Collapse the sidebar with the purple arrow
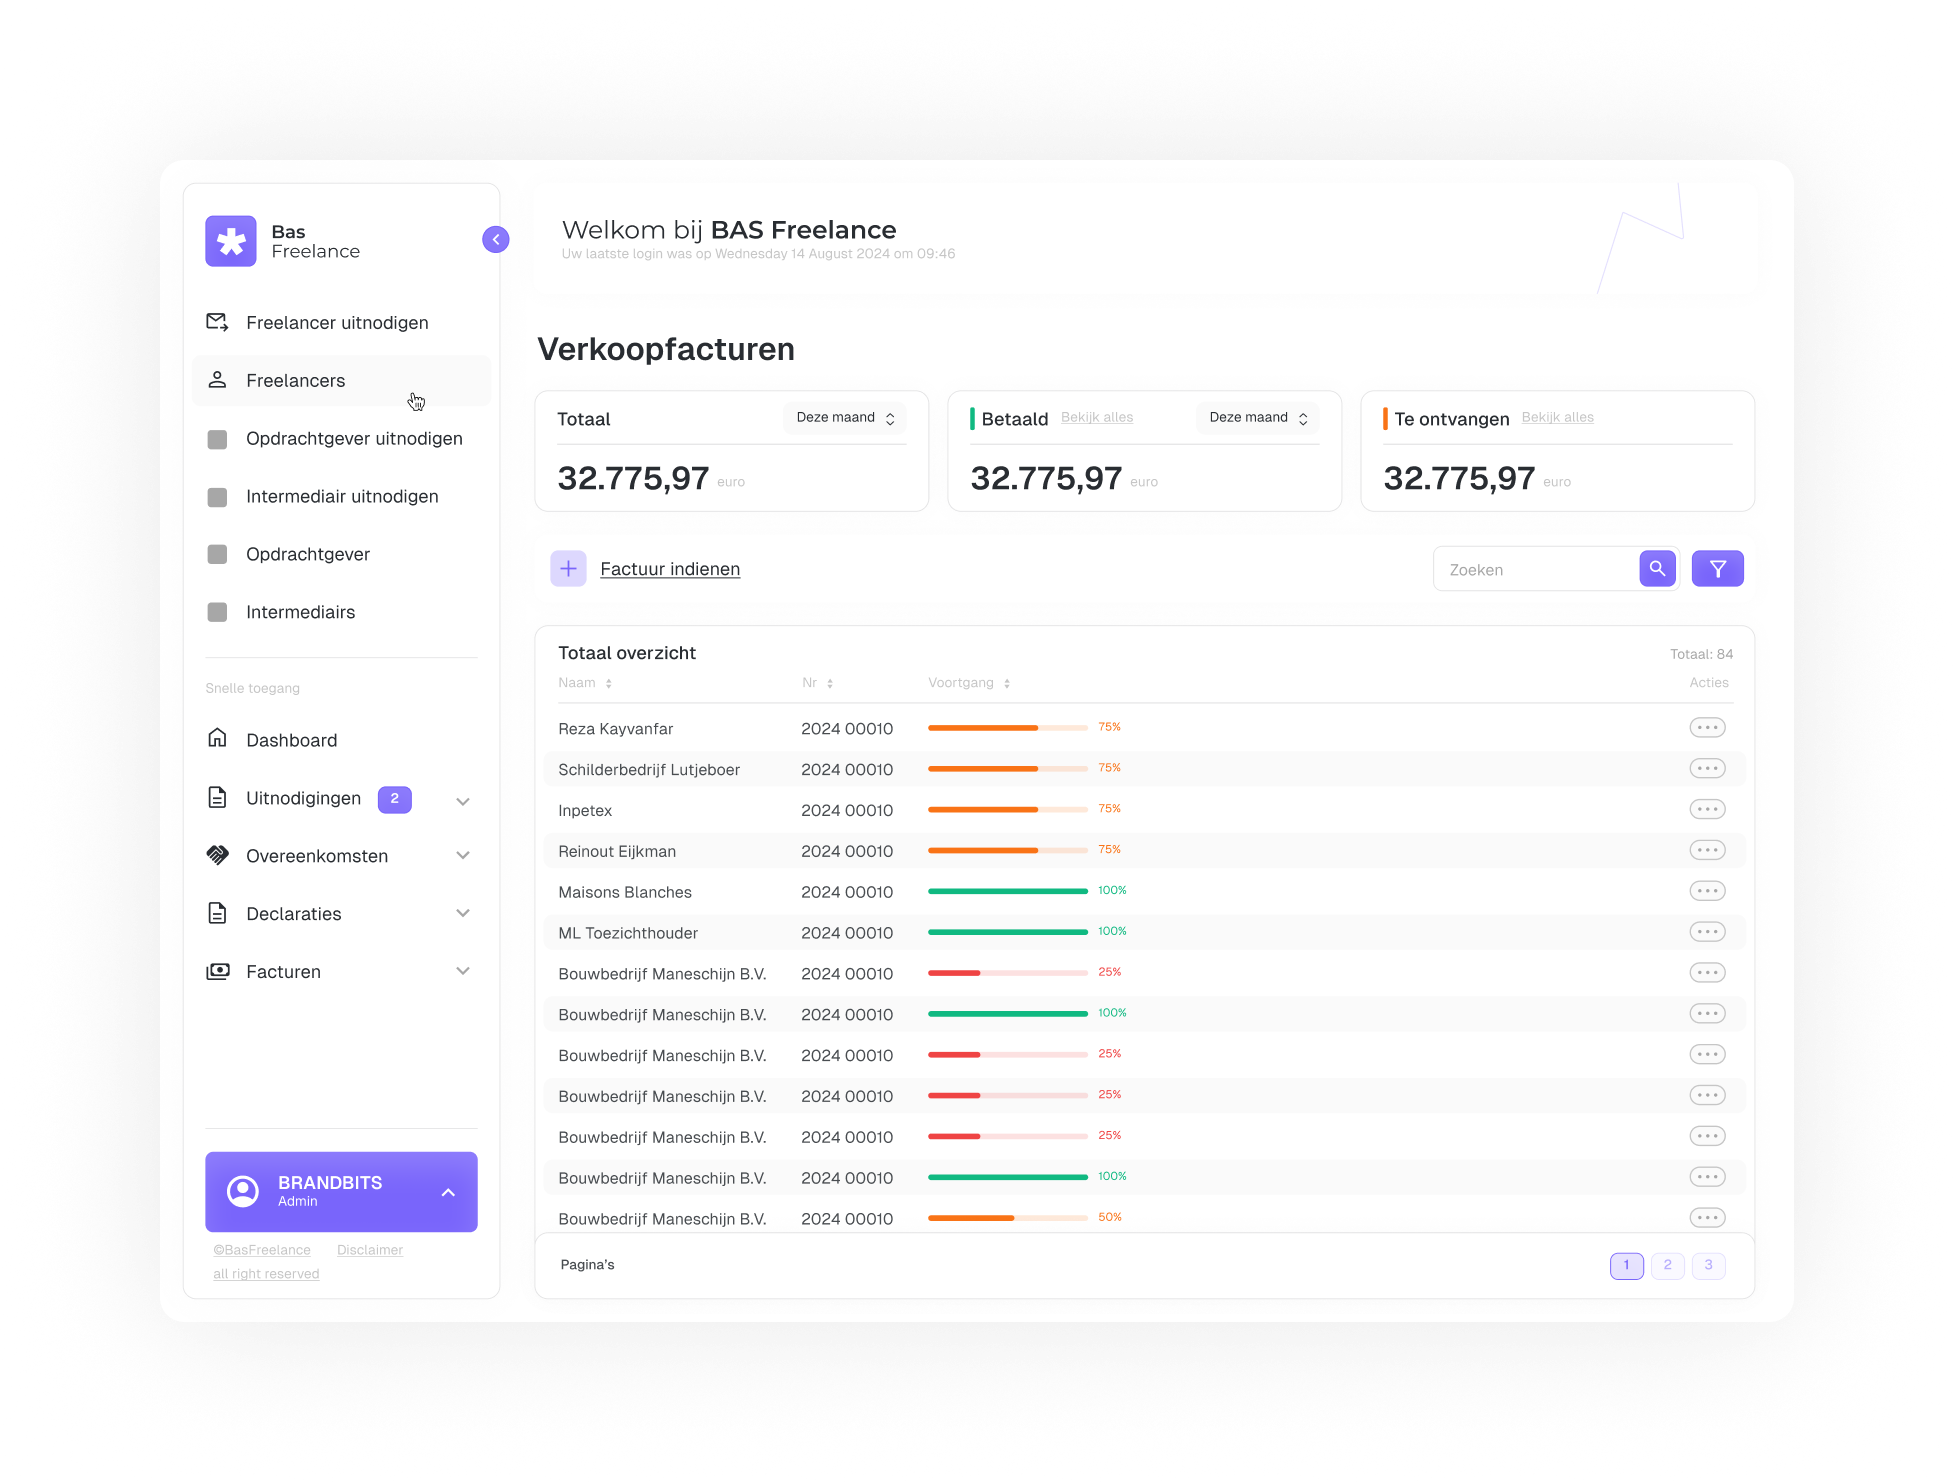Viewport: 1954px width, 1482px height. [x=496, y=240]
